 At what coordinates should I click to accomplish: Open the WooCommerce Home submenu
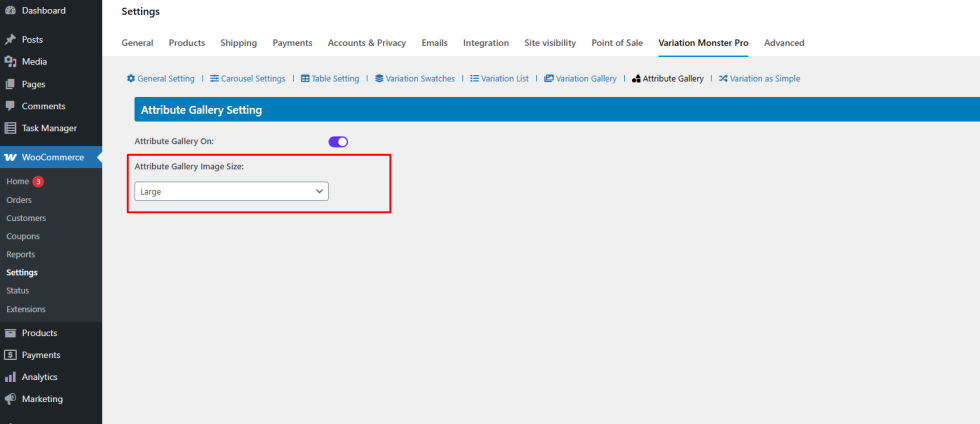point(18,181)
